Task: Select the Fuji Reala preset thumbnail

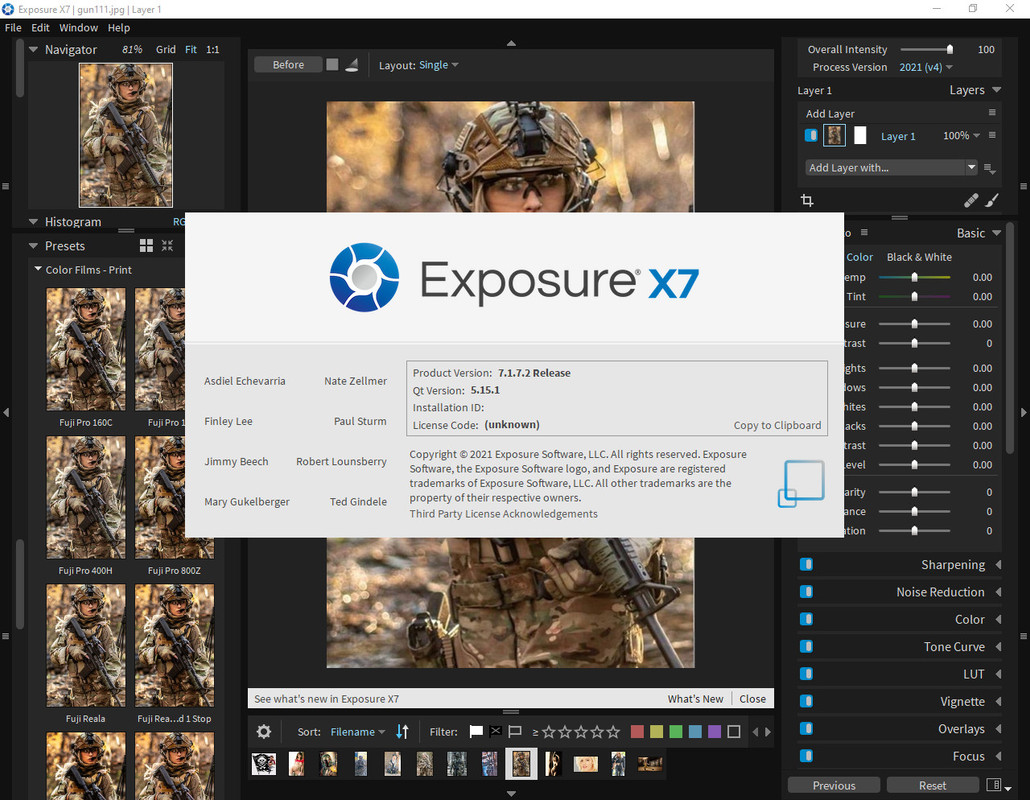Action: [85, 646]
